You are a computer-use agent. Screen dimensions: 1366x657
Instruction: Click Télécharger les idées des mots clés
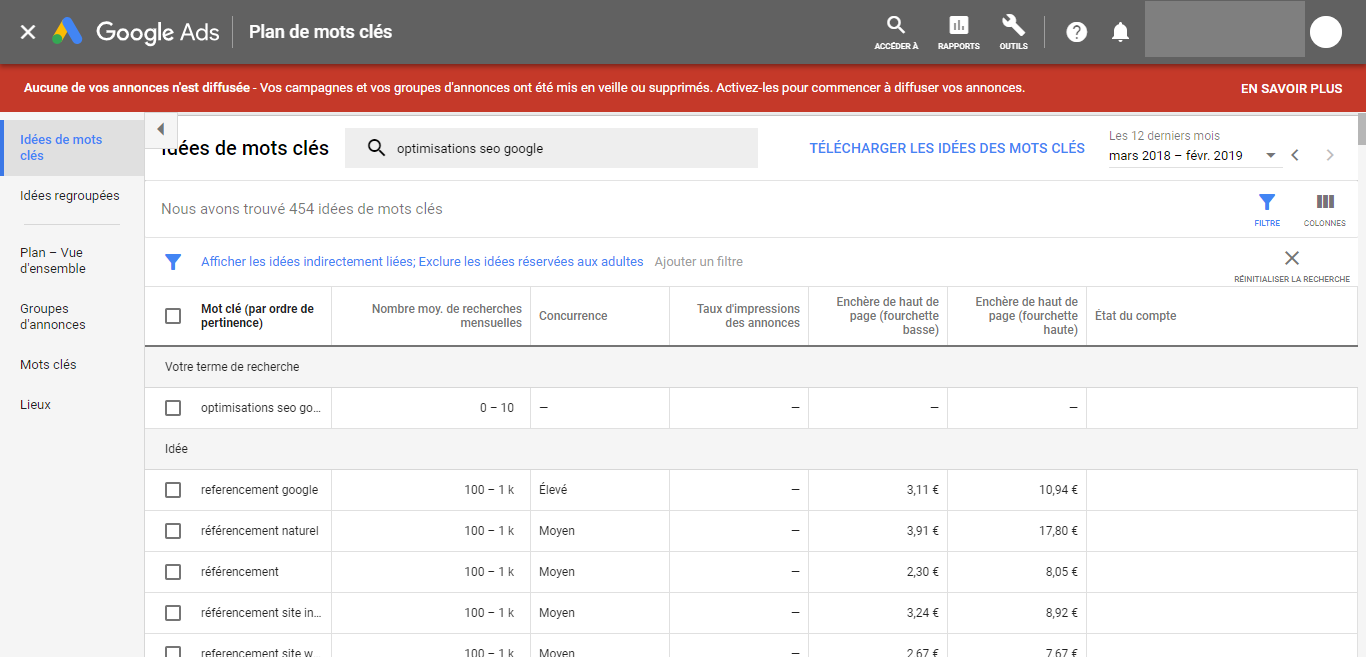pyautogui.click(x=947, y=148)
